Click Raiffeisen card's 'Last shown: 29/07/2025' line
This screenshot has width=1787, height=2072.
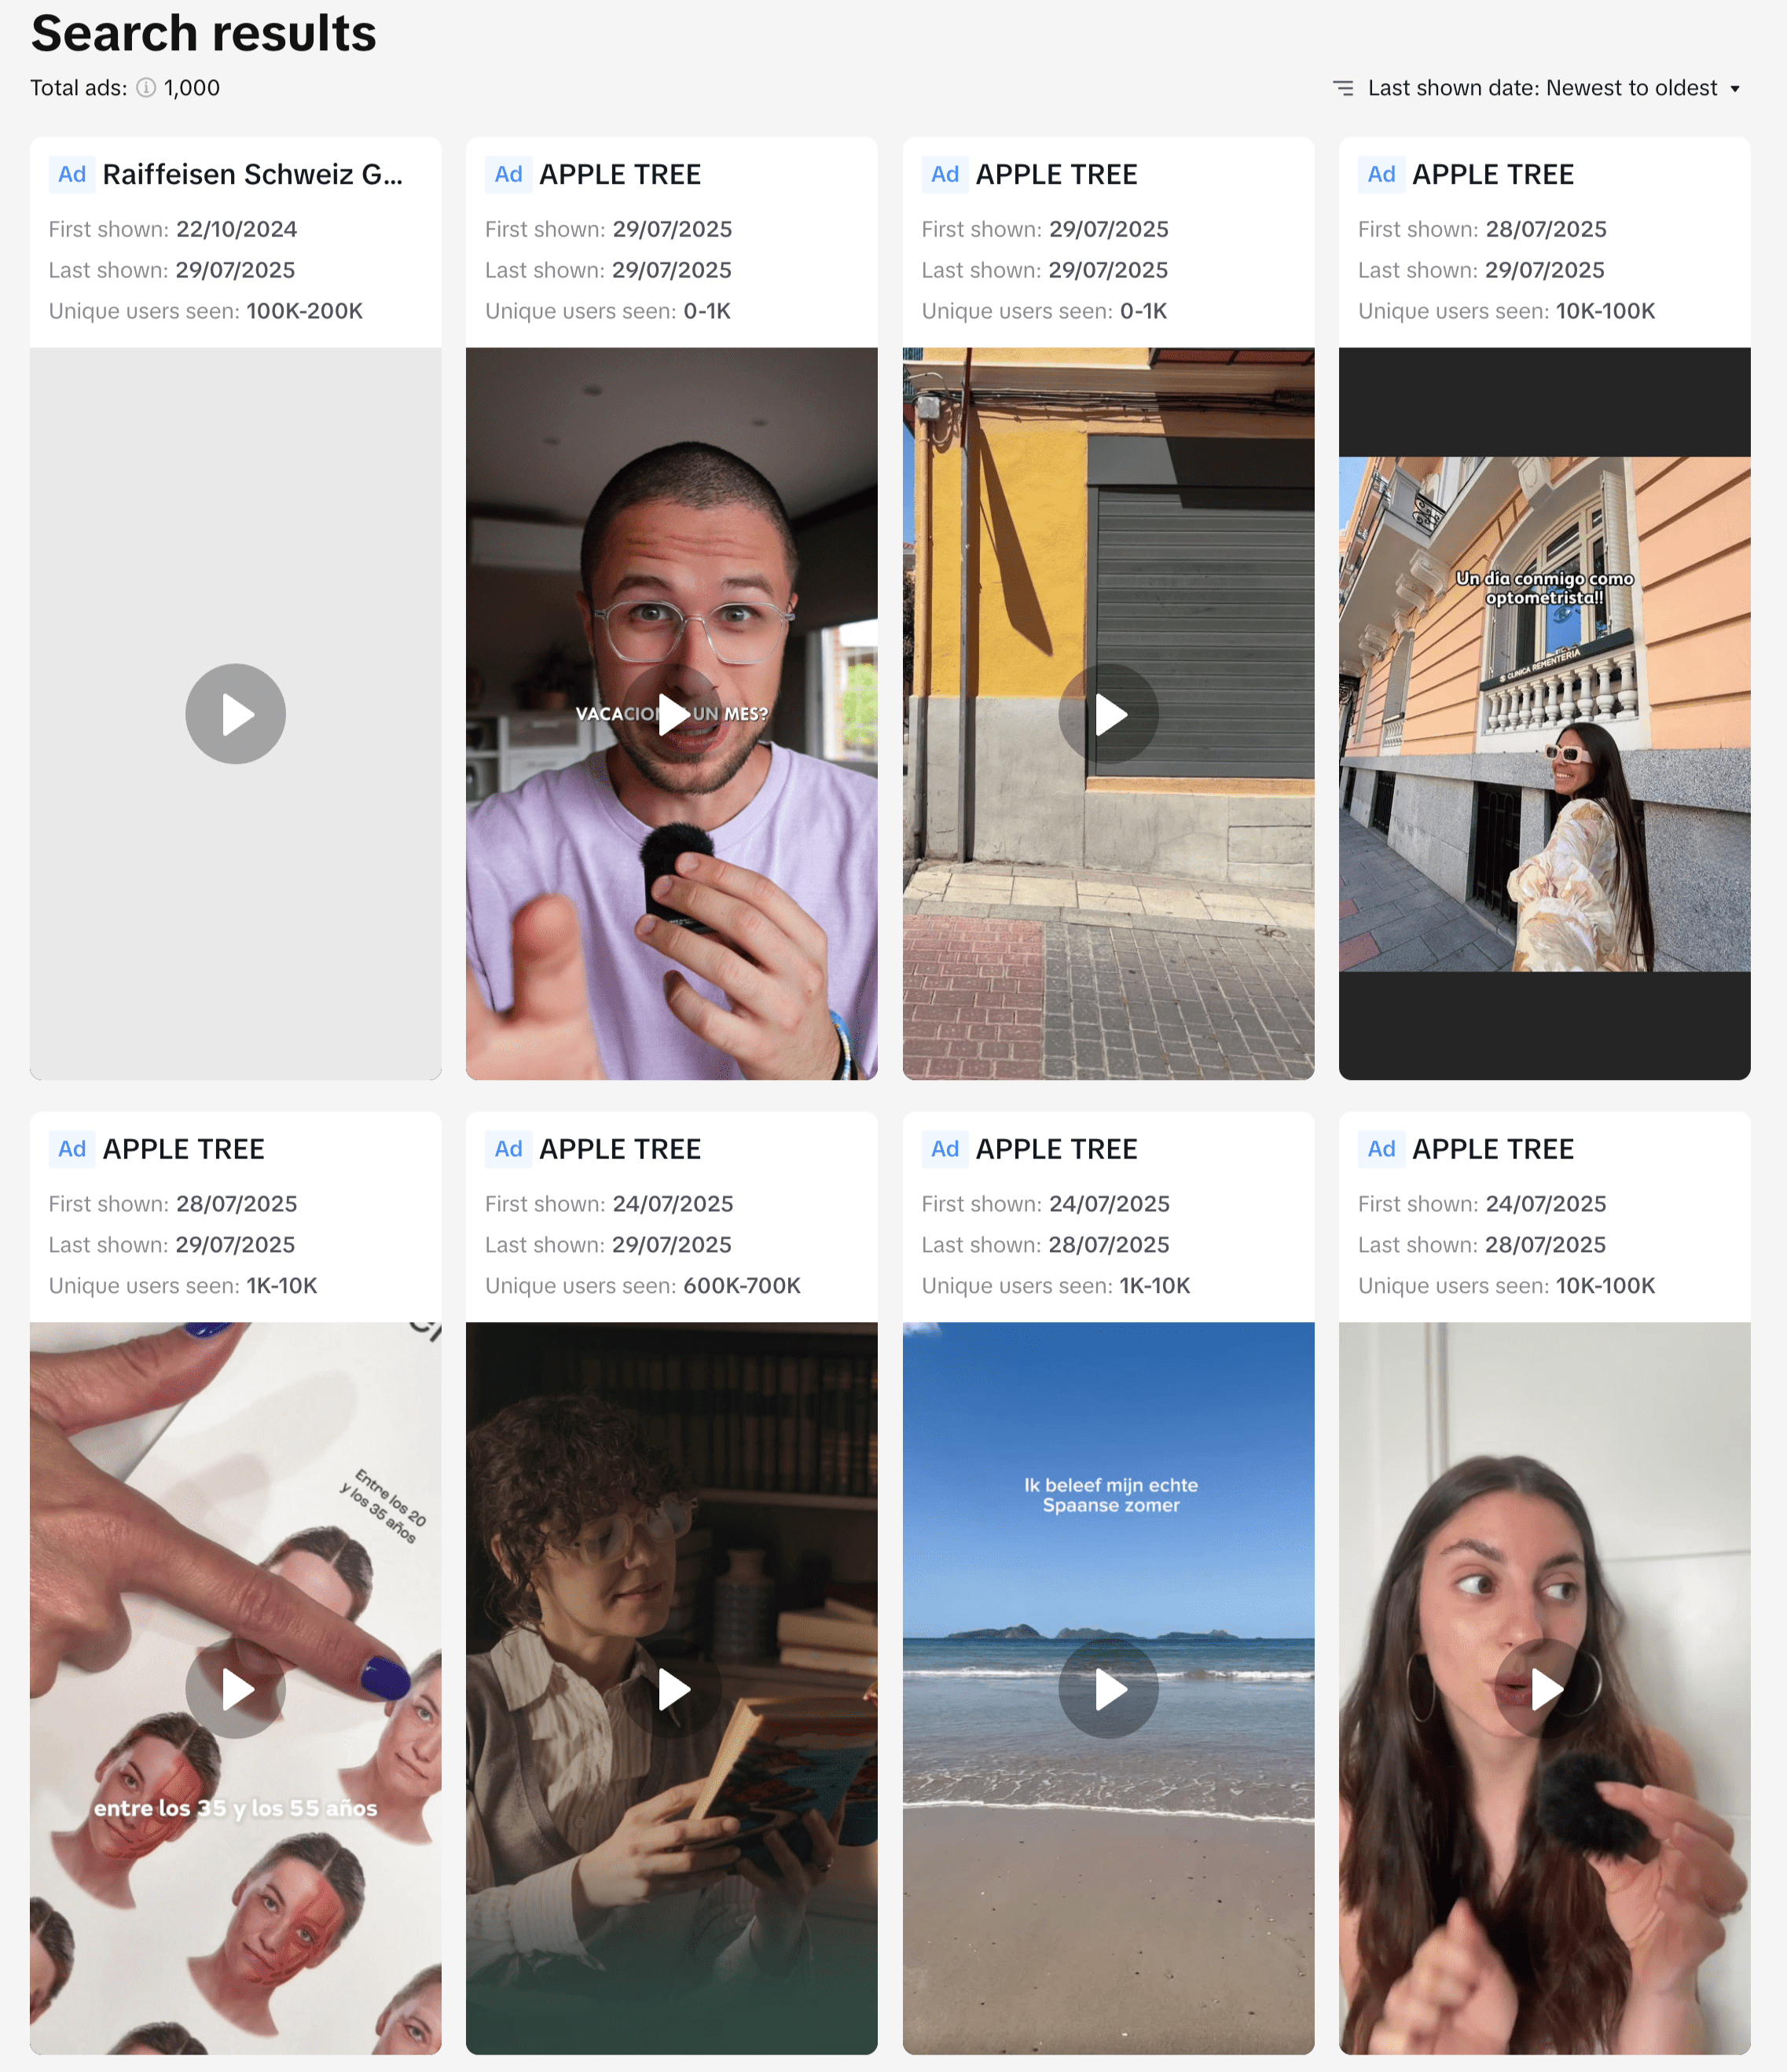point(172,270)
